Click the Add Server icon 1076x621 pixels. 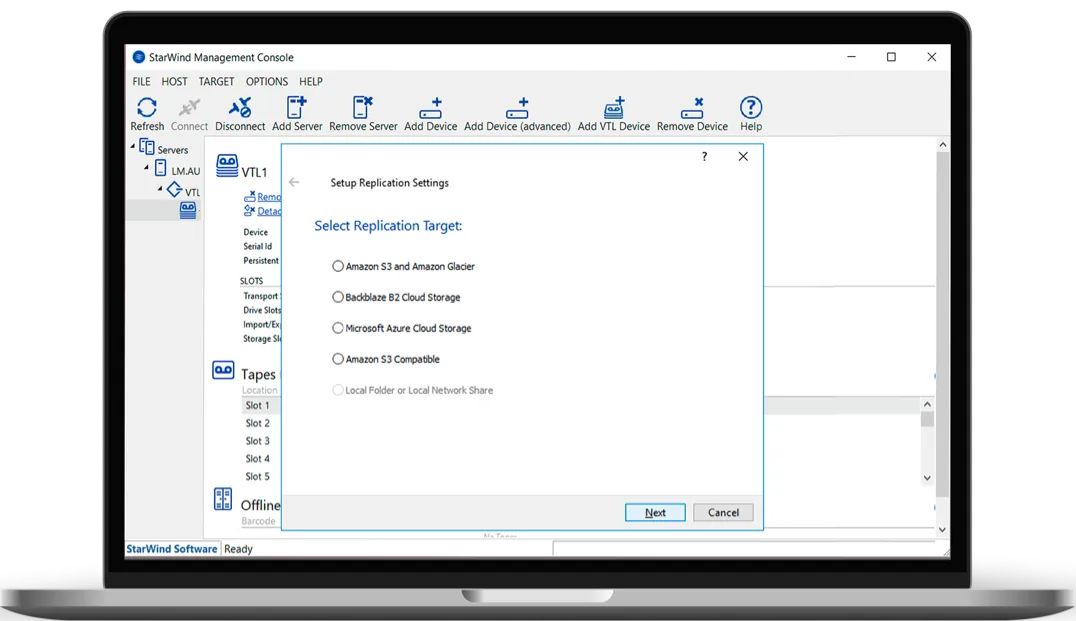(296, 108)
